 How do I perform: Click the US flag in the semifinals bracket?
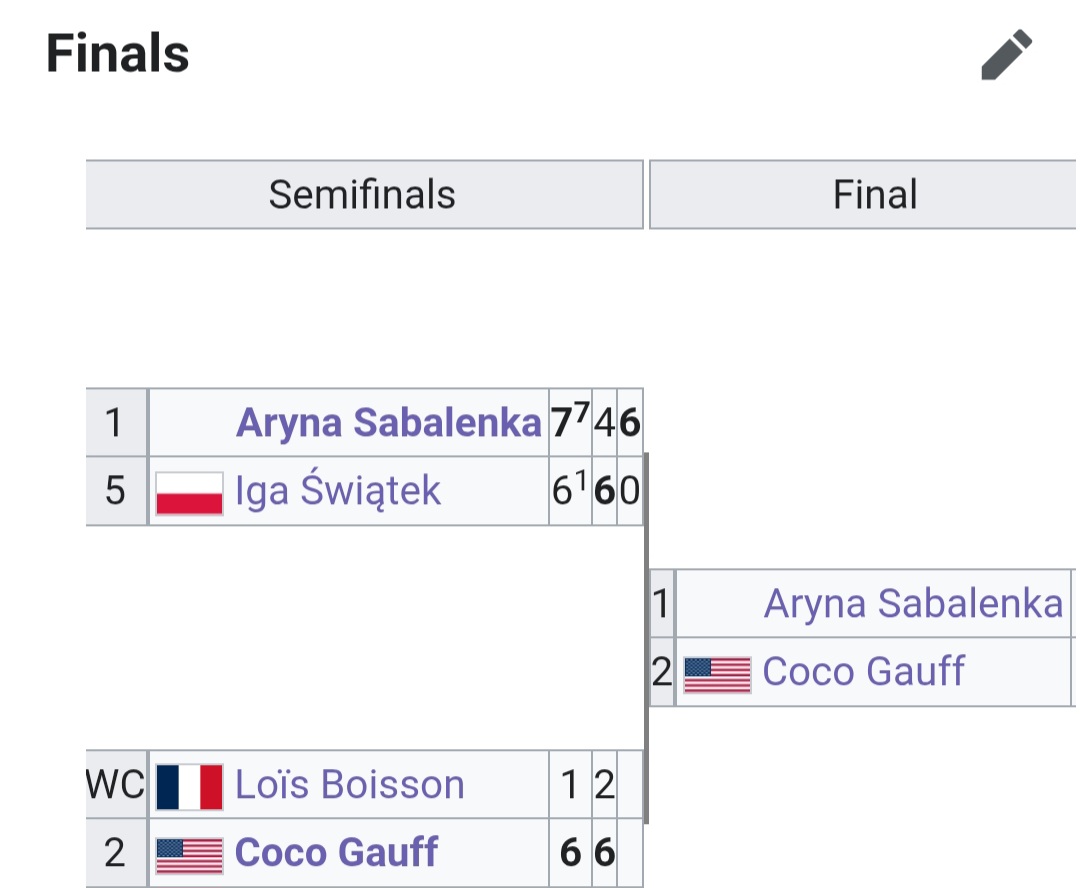click(x=189, y=854)
